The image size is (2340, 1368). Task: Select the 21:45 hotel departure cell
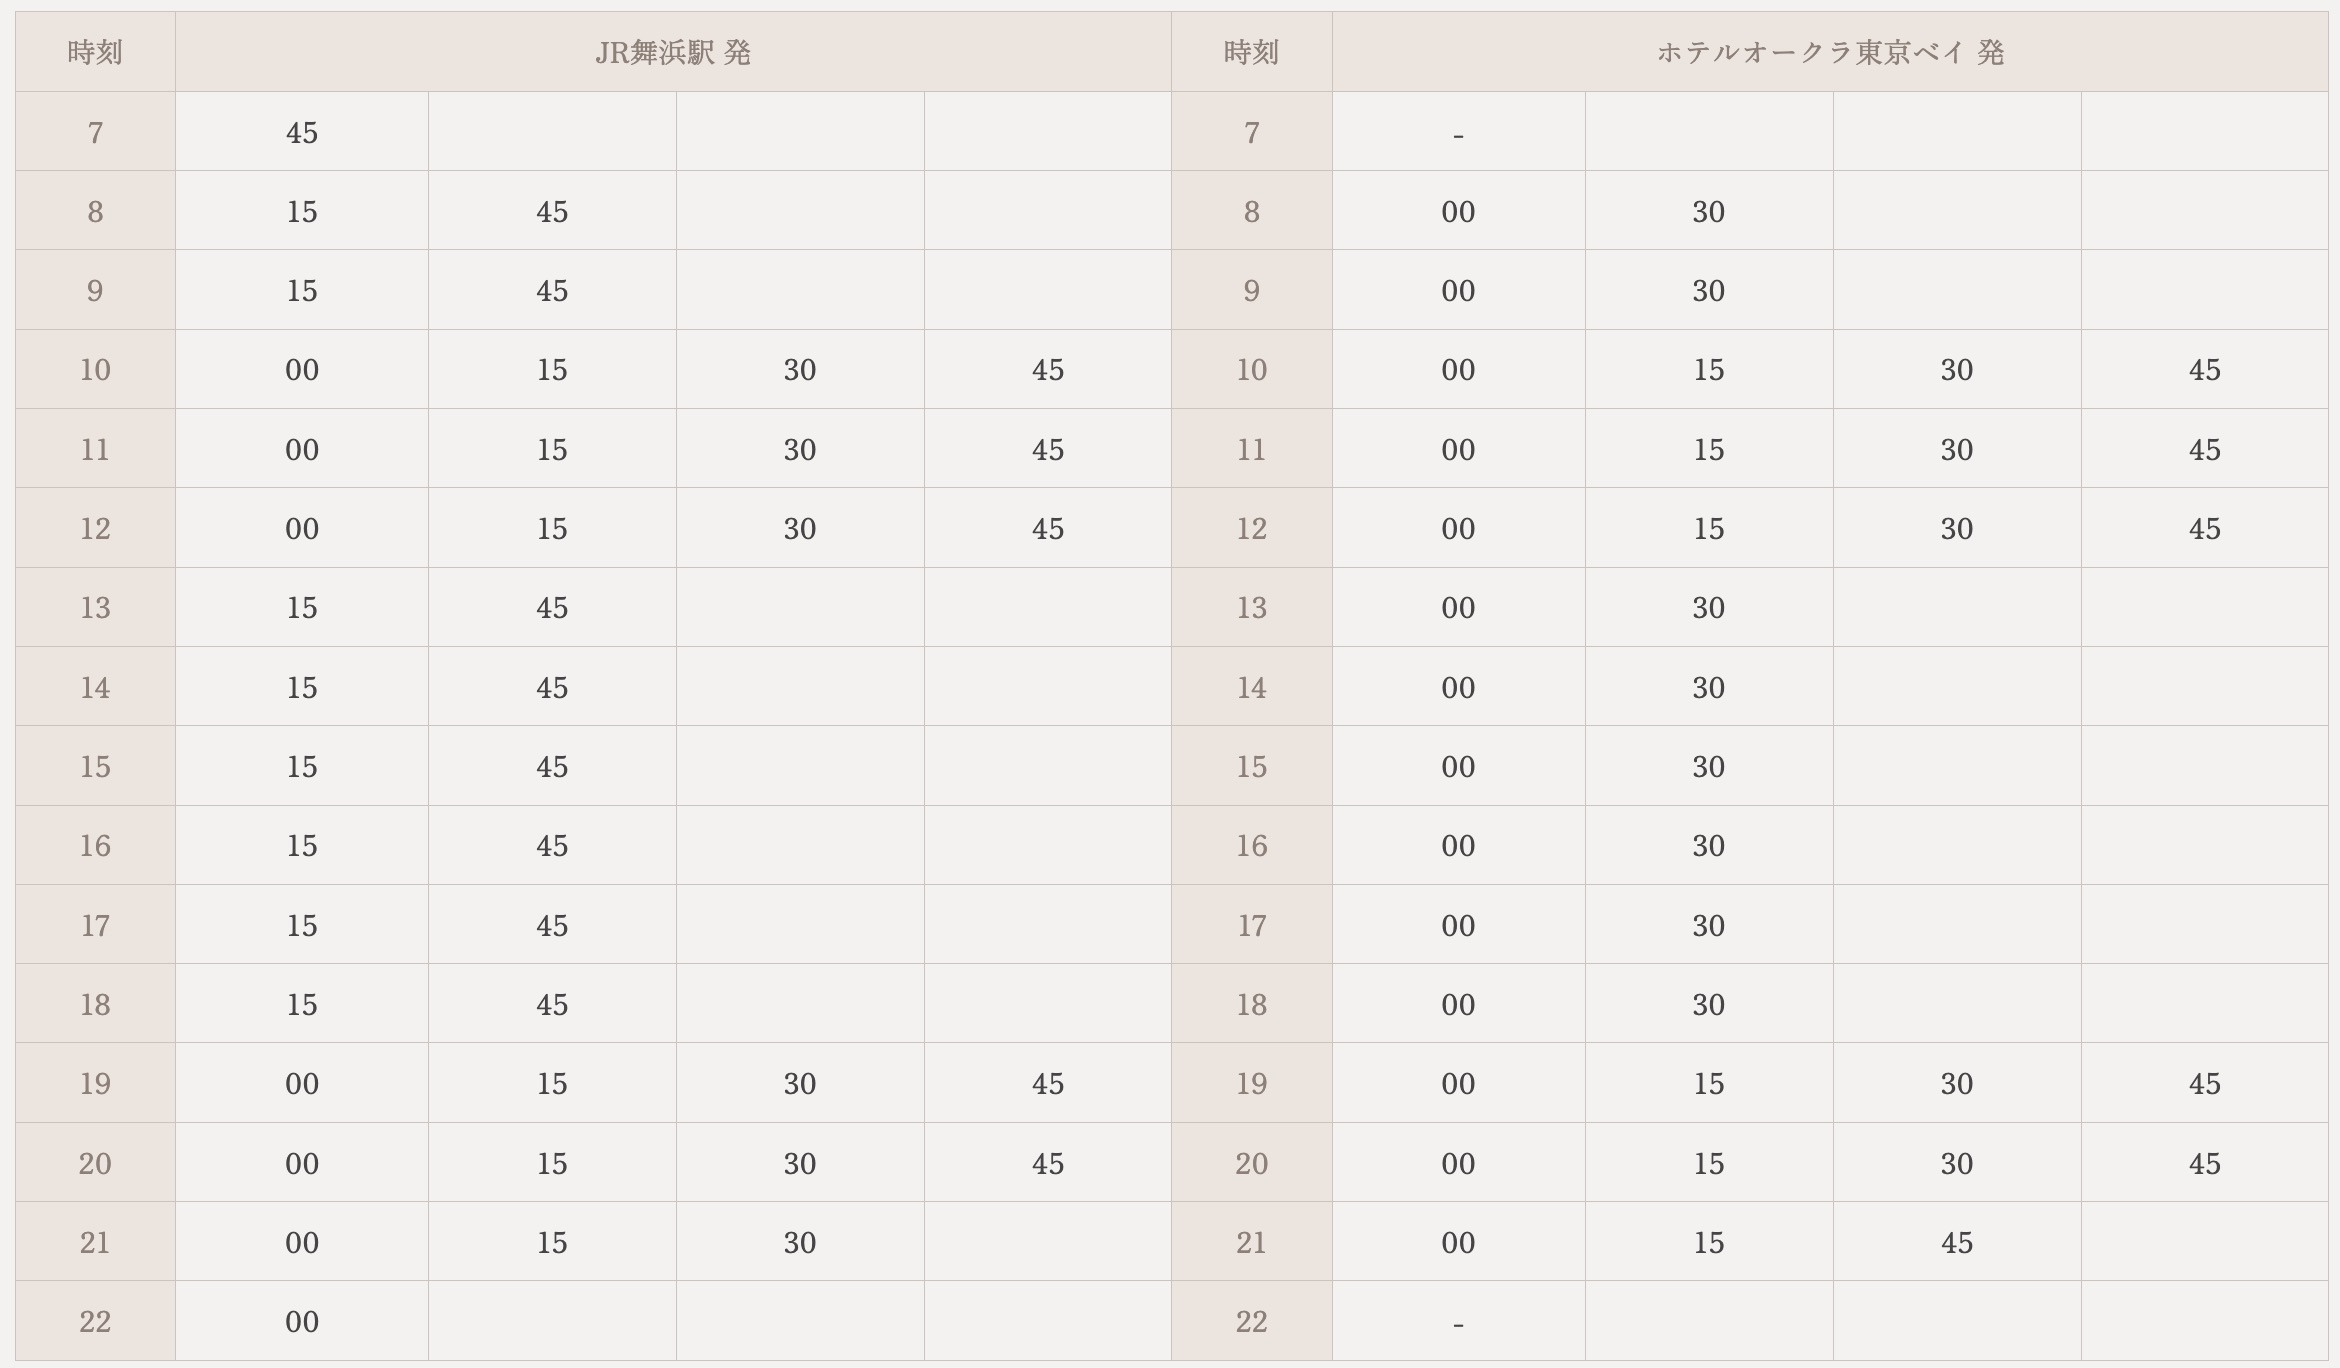point(1957,1242)
